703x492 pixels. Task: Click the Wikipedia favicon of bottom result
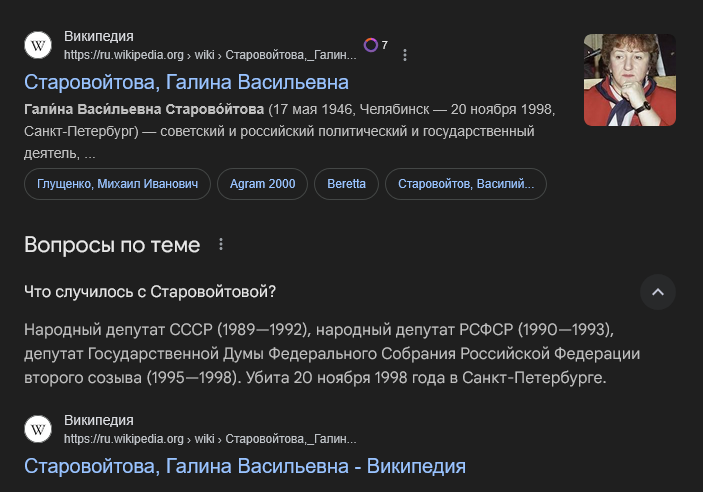pos(38,429)
